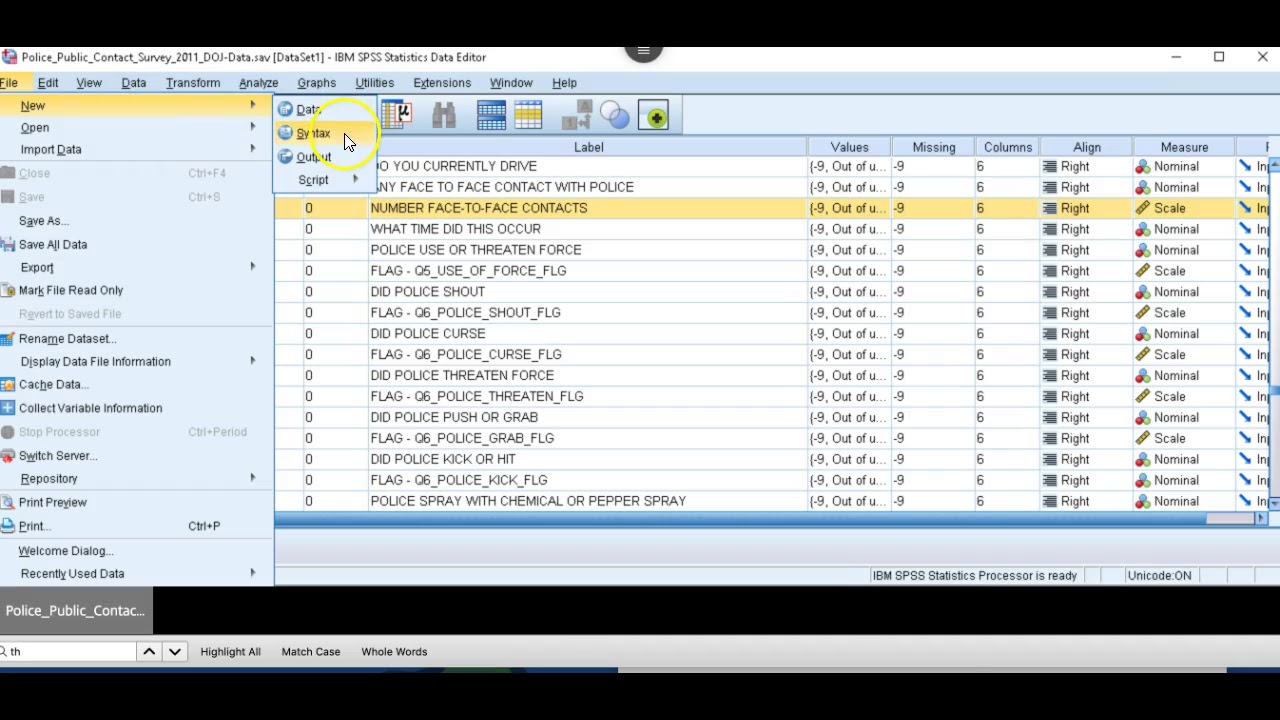
Task: Click status text IBM SPSS Statistics Processor is ready
Action: point(974,576)
